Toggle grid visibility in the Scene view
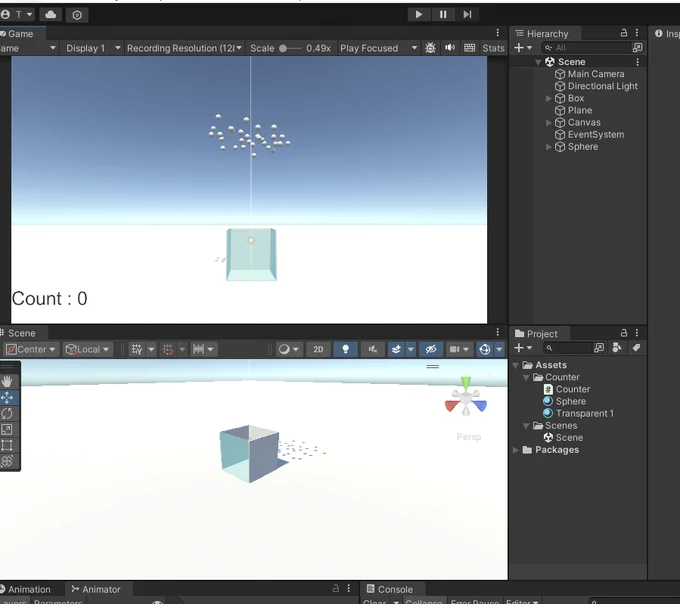Viewport: 680px width, 604px height. click(x=137, y=349)
